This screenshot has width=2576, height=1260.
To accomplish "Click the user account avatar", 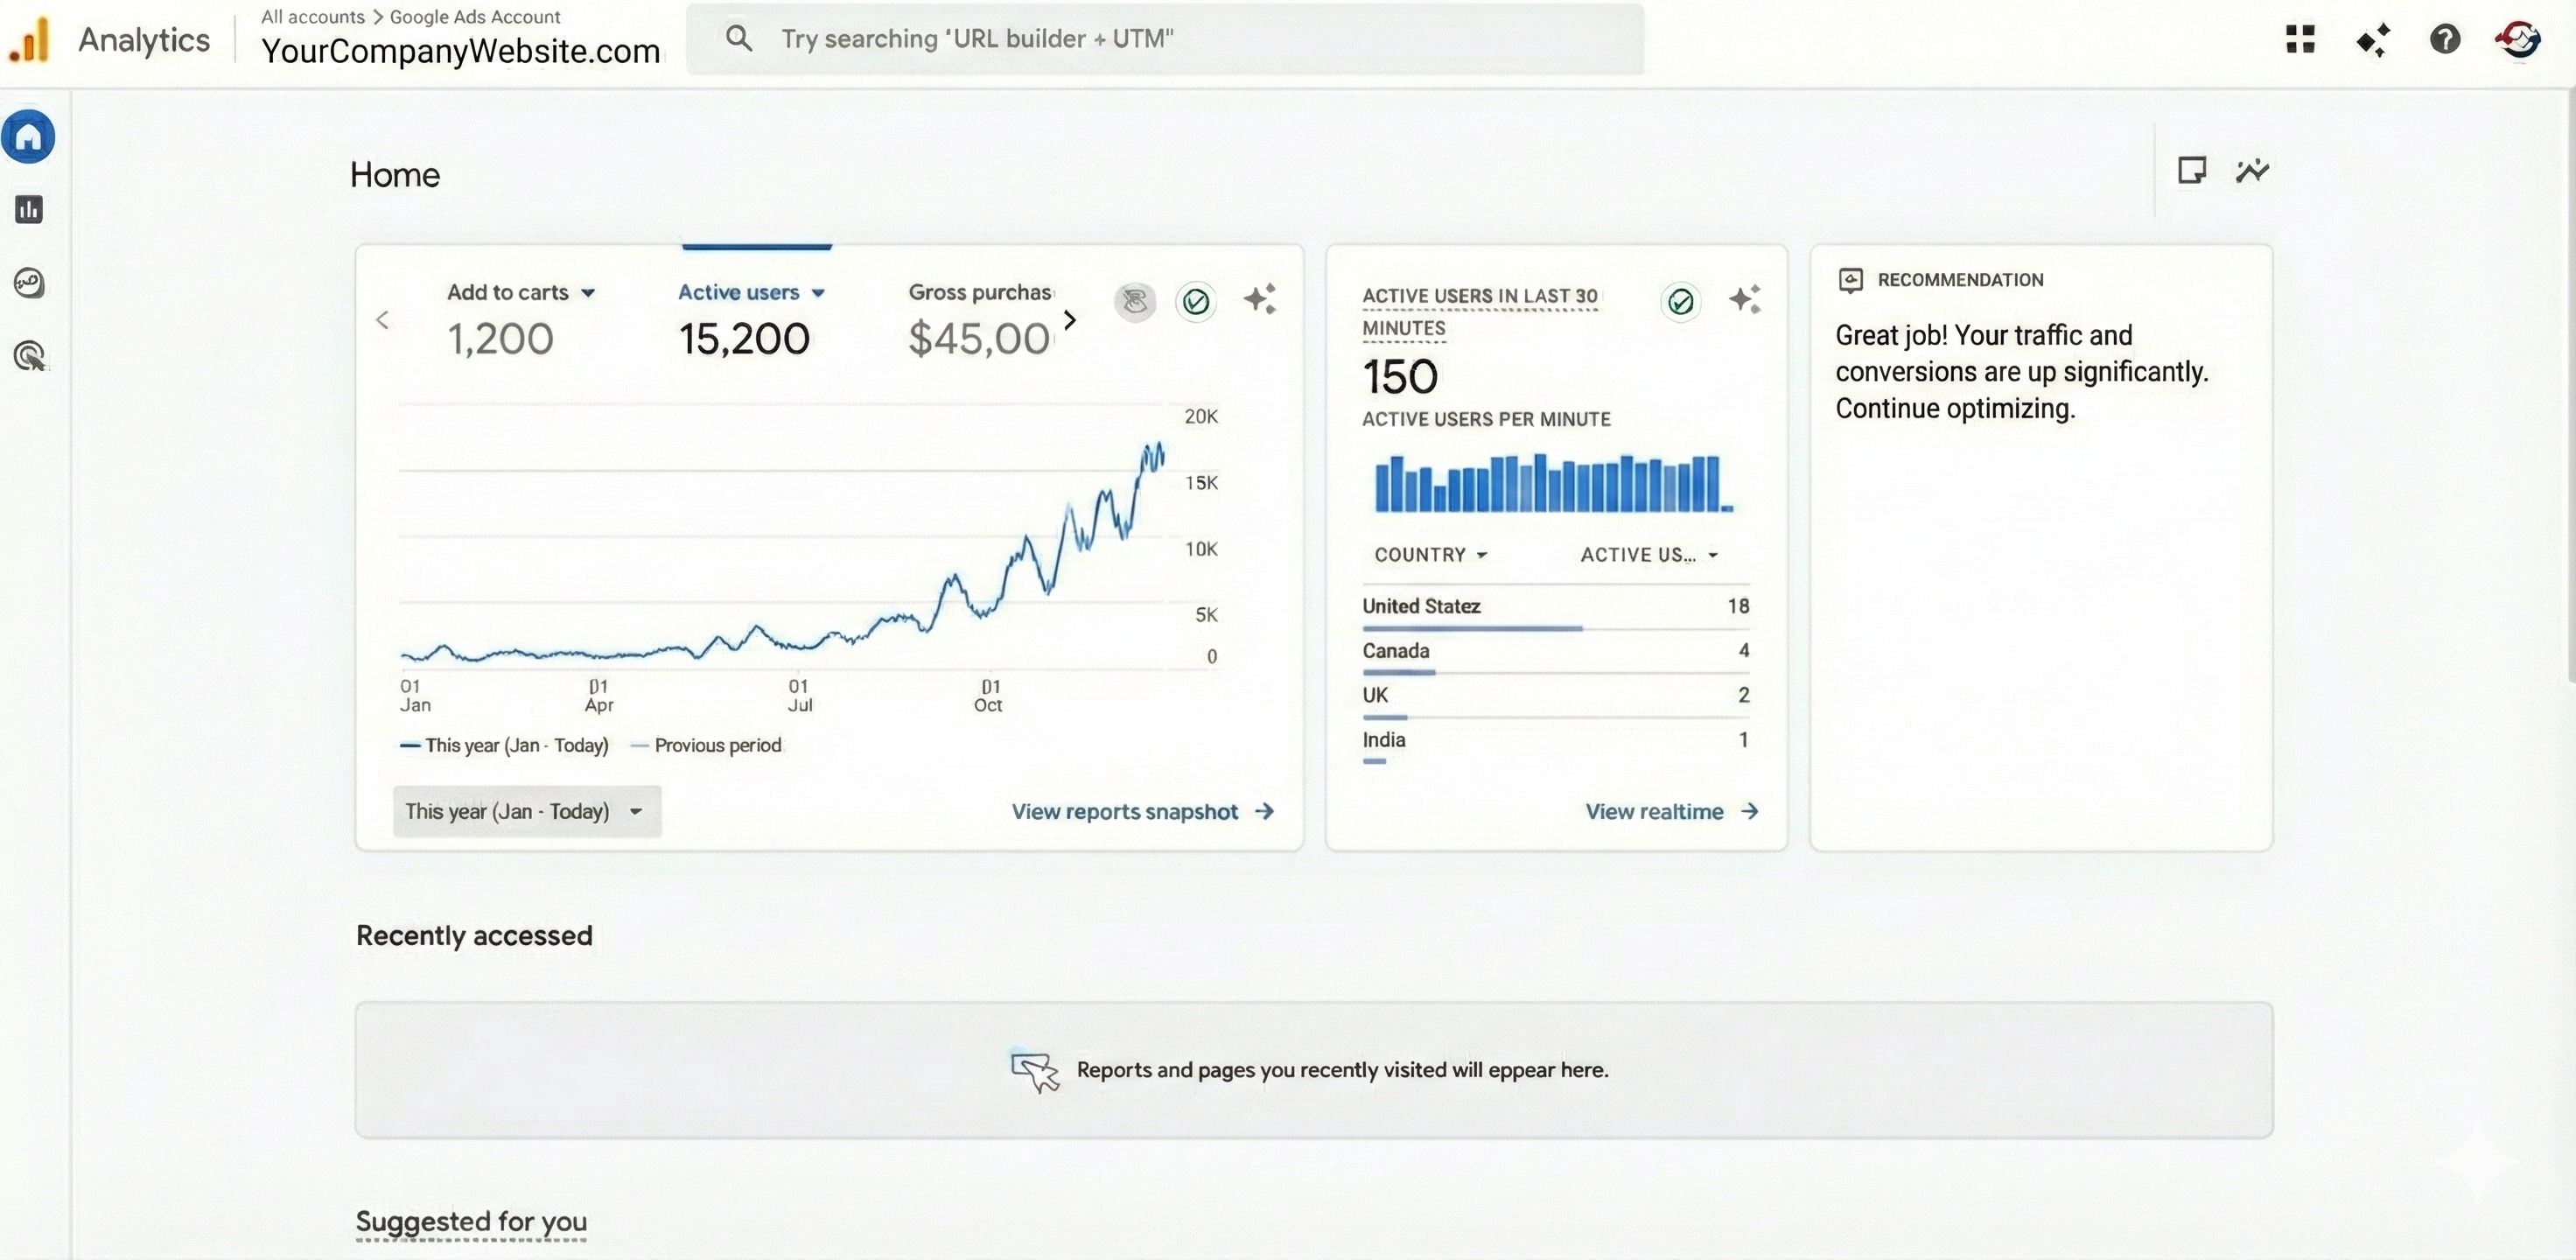I will [x=2517, y=39].
